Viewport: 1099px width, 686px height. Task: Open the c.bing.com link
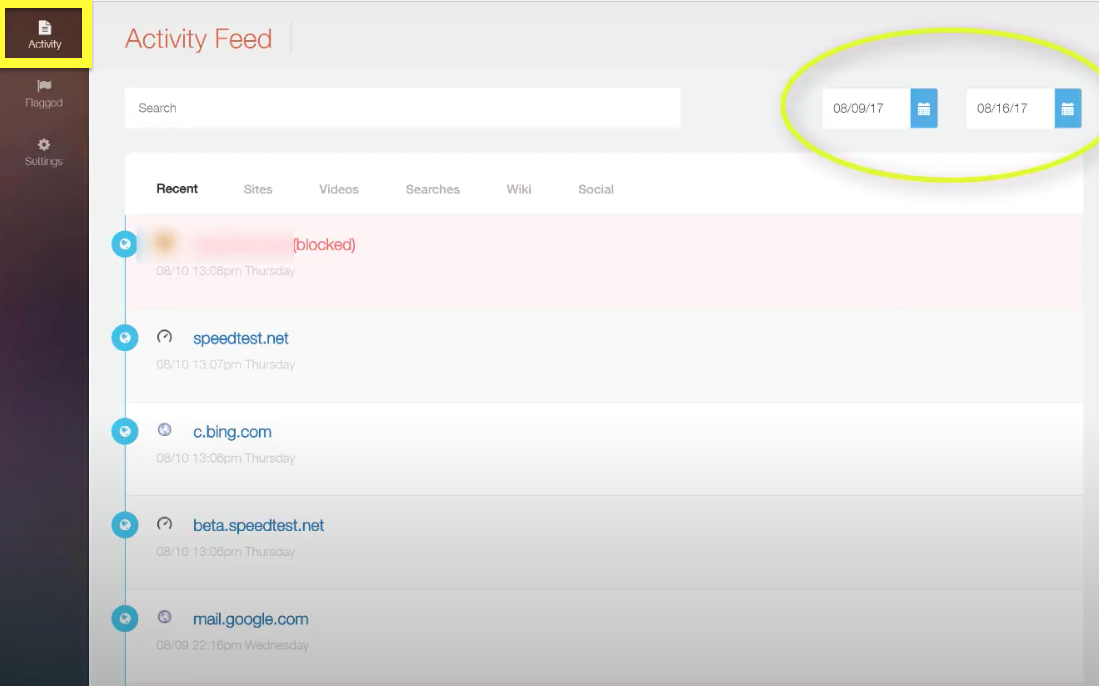(232, 432)
